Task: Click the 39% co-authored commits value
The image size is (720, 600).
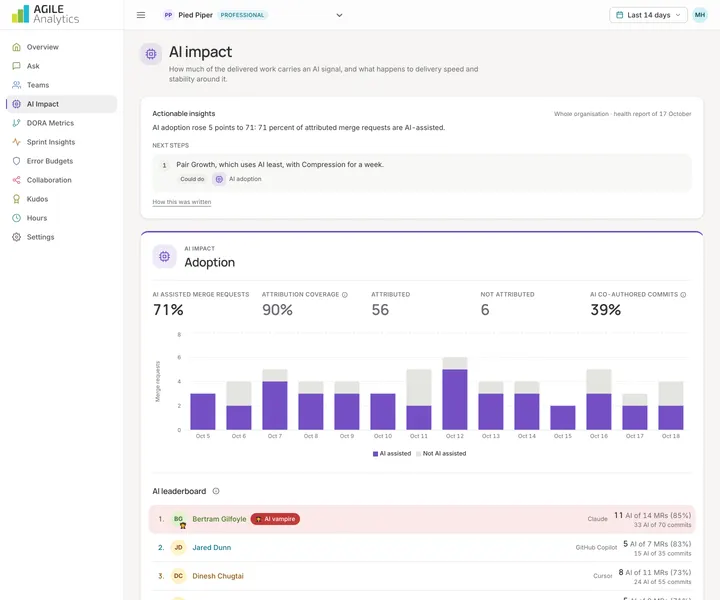Action: coord(606,310)
